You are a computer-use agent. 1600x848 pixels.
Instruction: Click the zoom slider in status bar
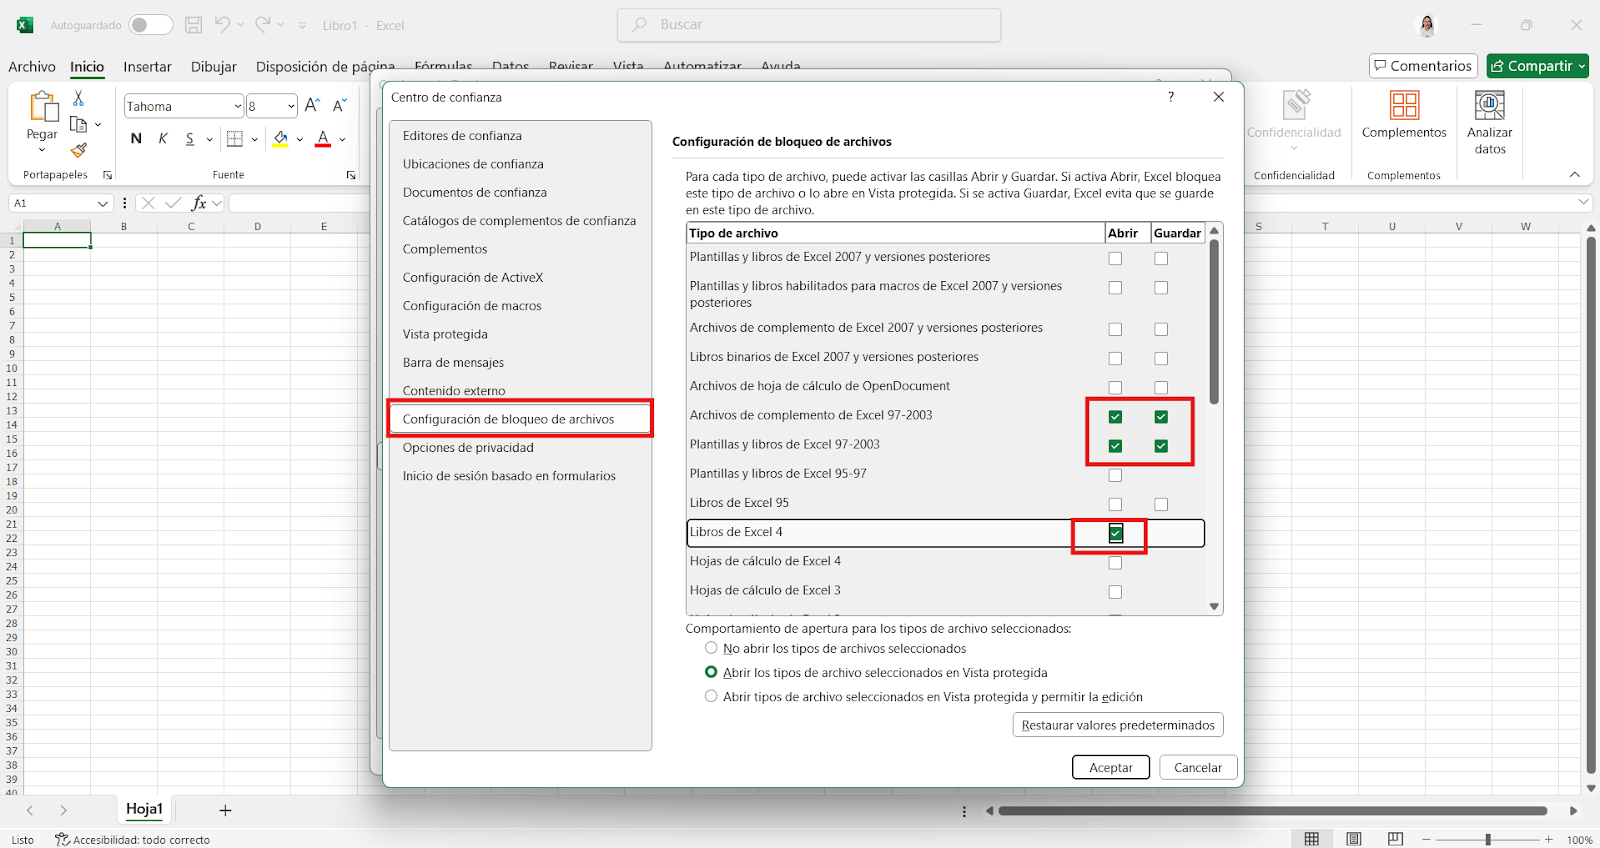[x=1488, y=839]
